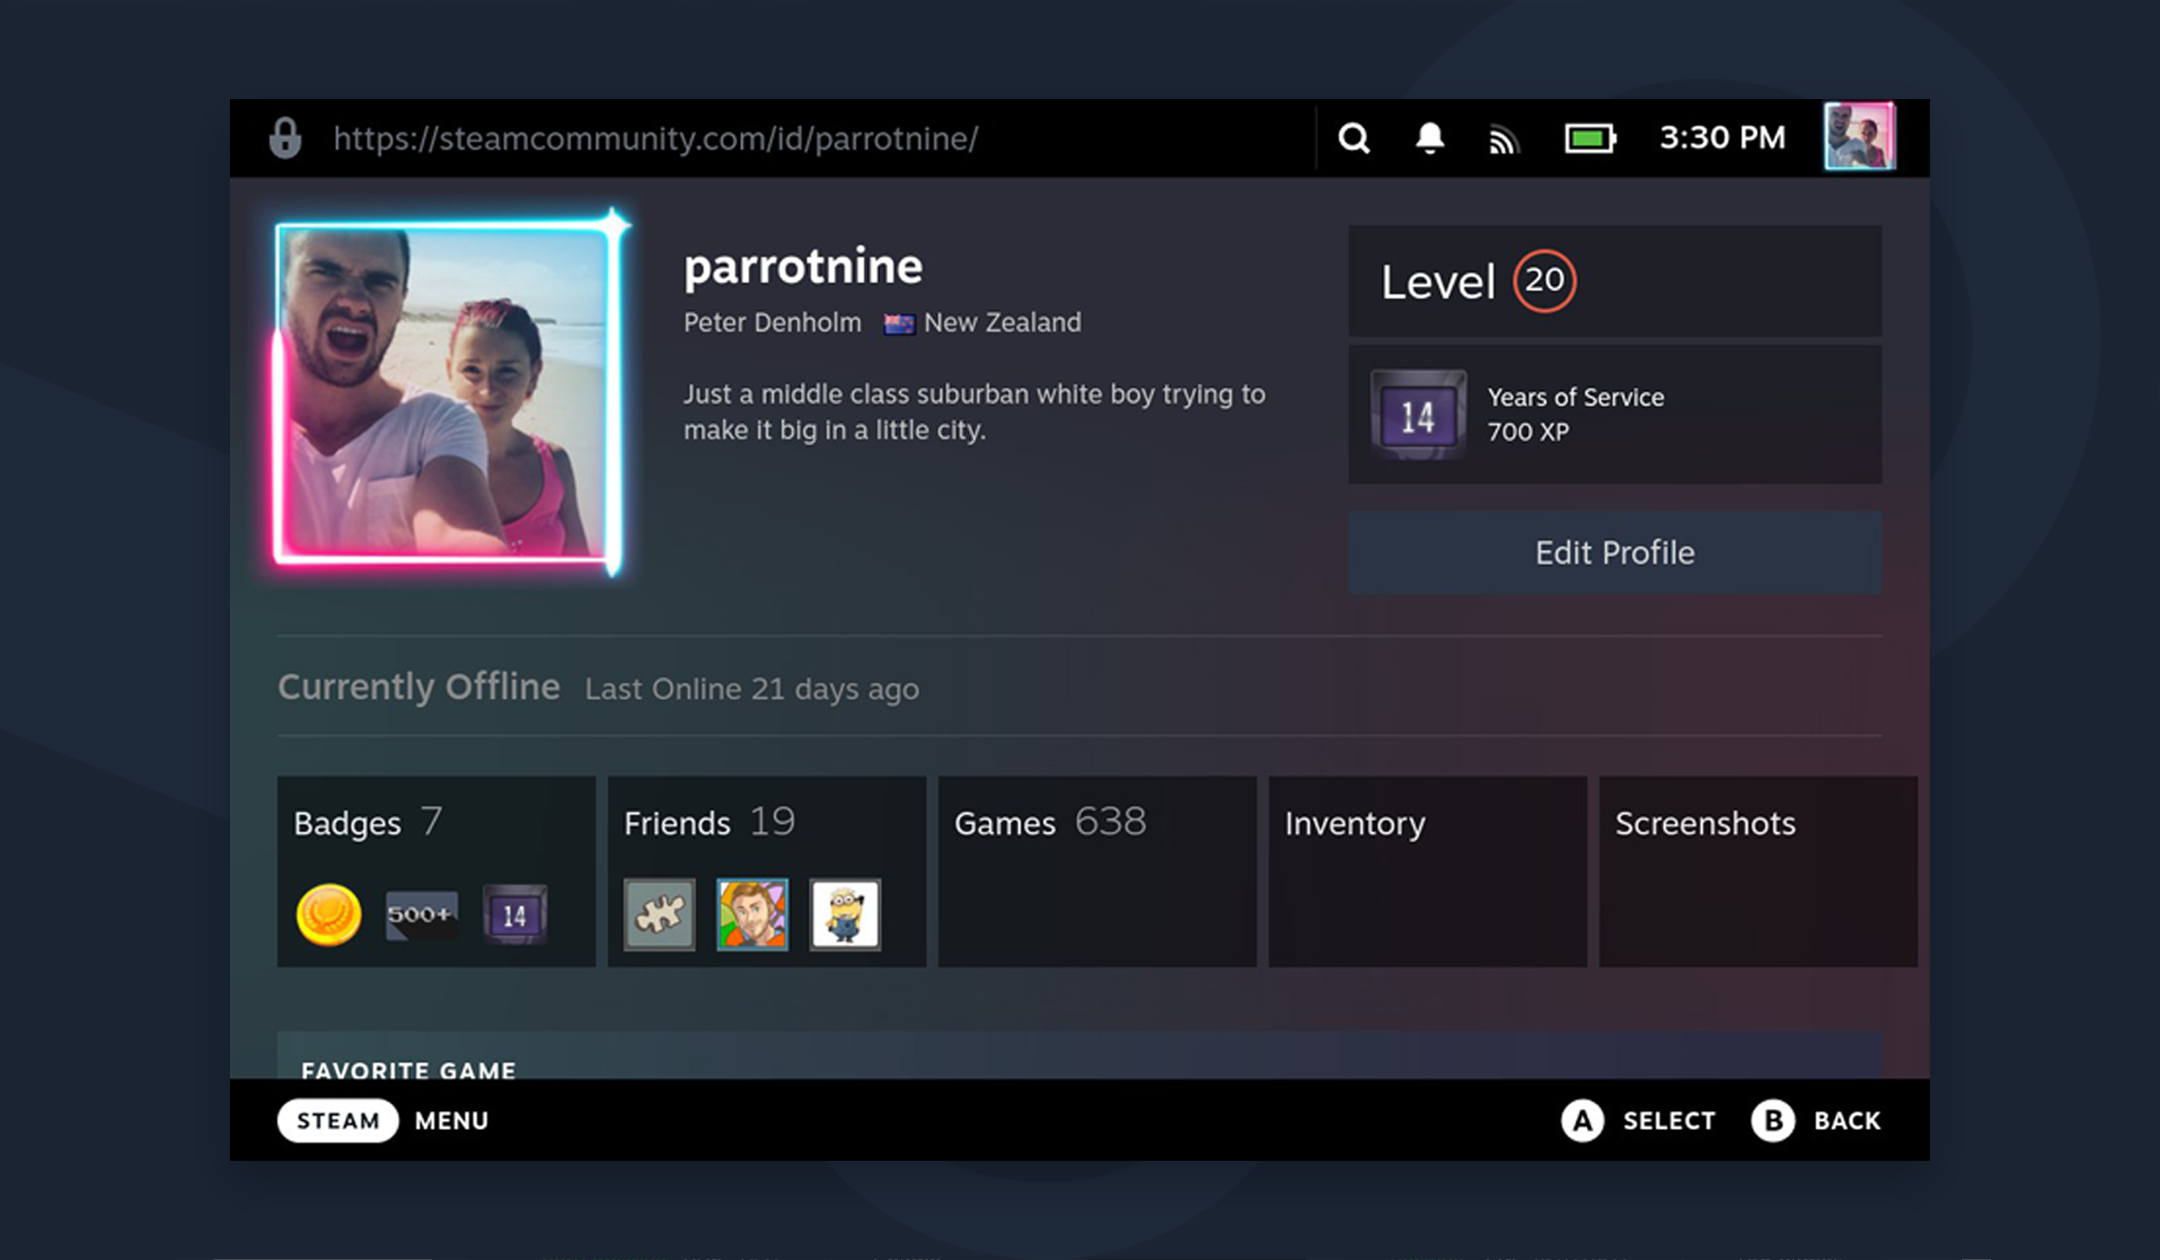Click the New Zealand flag icon
The image size is (2160, 1260).
click(898, 323)
